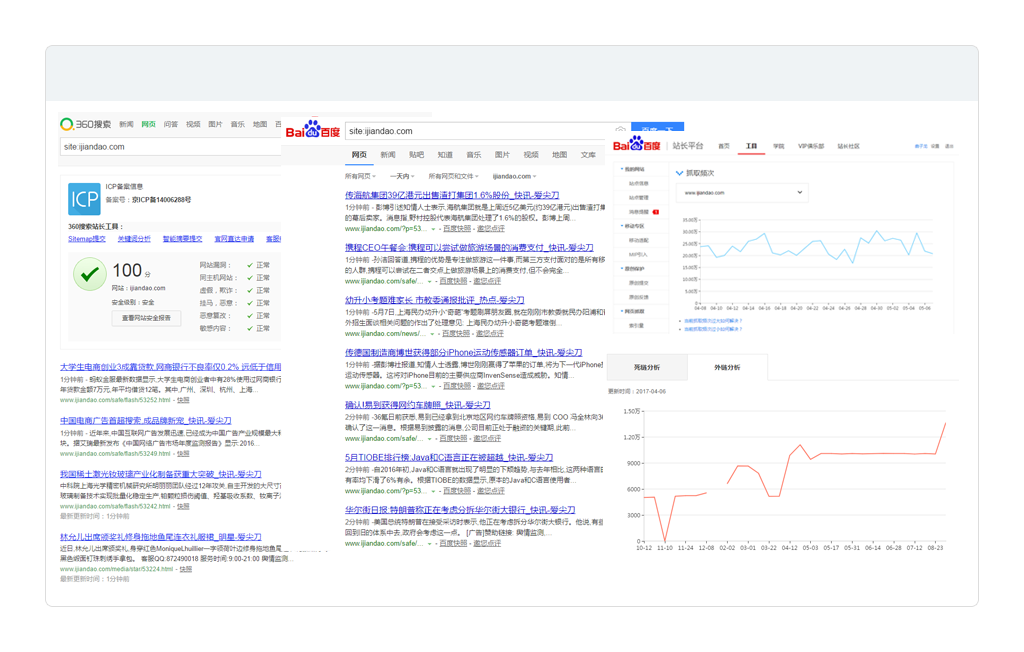The height and width of the screenshot is (652, 1024).
Task: Open 站点管理 in 站长平台 sidebar
Action: click(638, 197)
